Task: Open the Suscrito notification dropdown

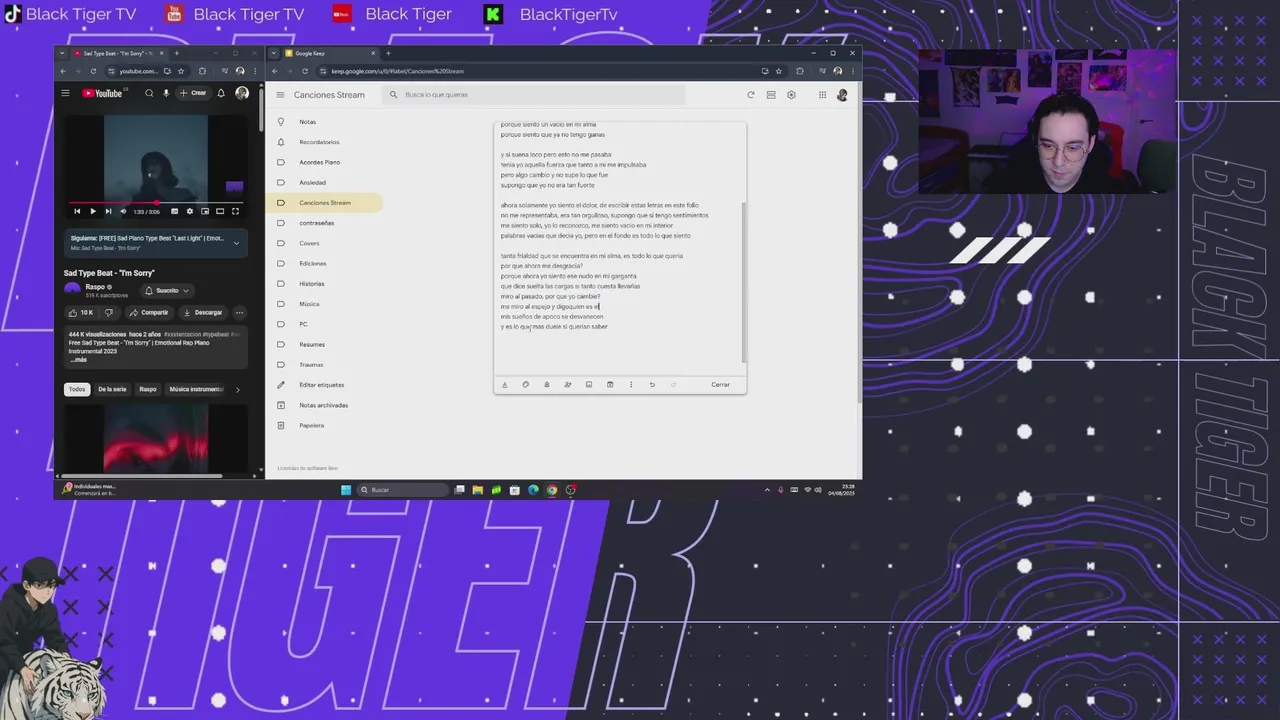Action: (x=167, y=290)
